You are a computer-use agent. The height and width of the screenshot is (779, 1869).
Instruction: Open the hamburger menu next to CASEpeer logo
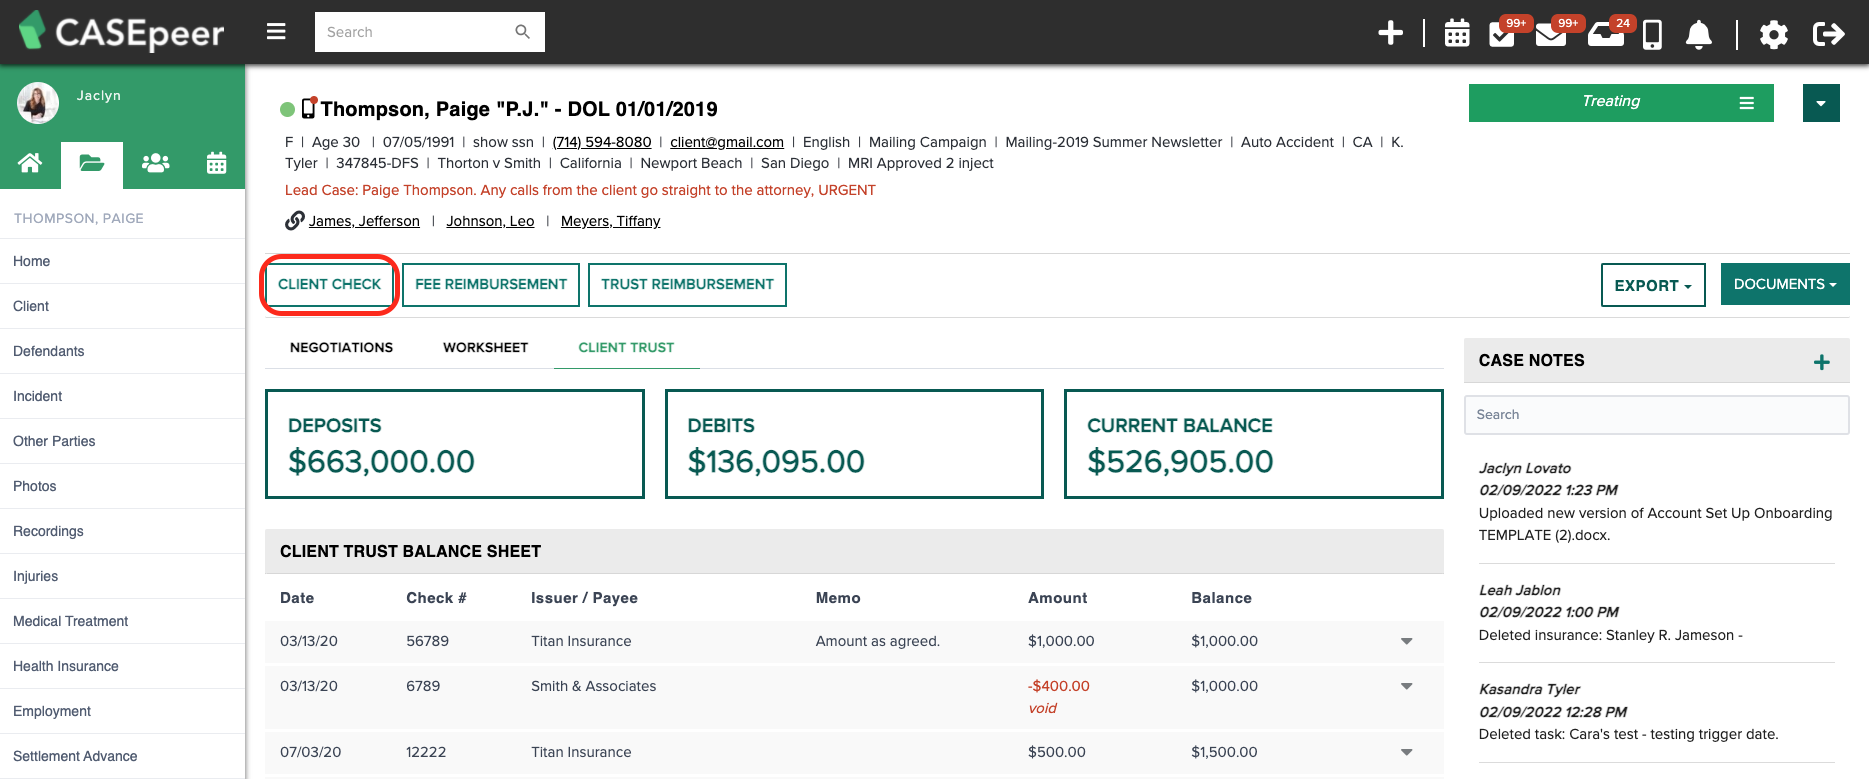coord(276,32)
